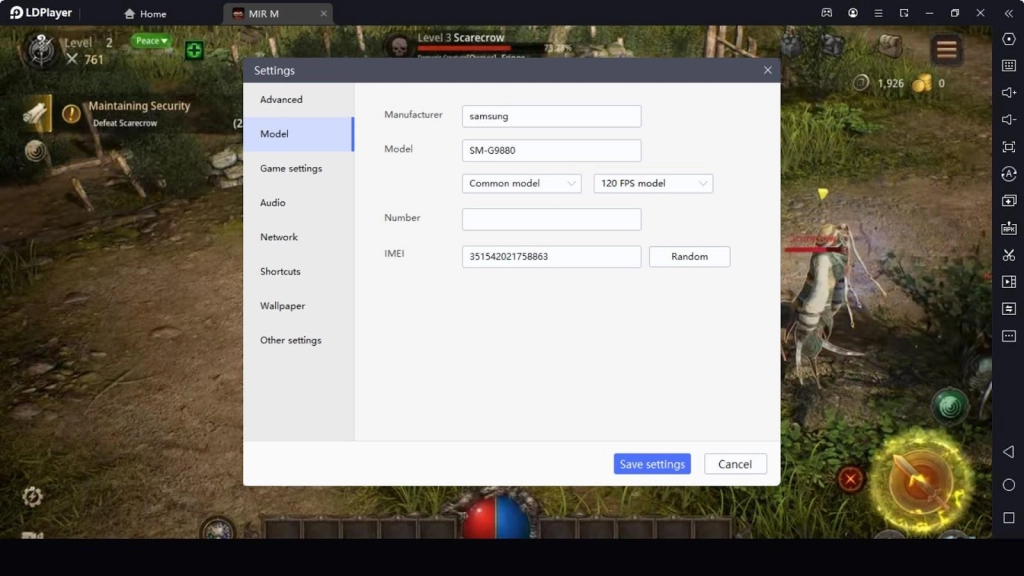
Task: Expand the 120 FPS model dropdown
Action: tap(653, 183)
